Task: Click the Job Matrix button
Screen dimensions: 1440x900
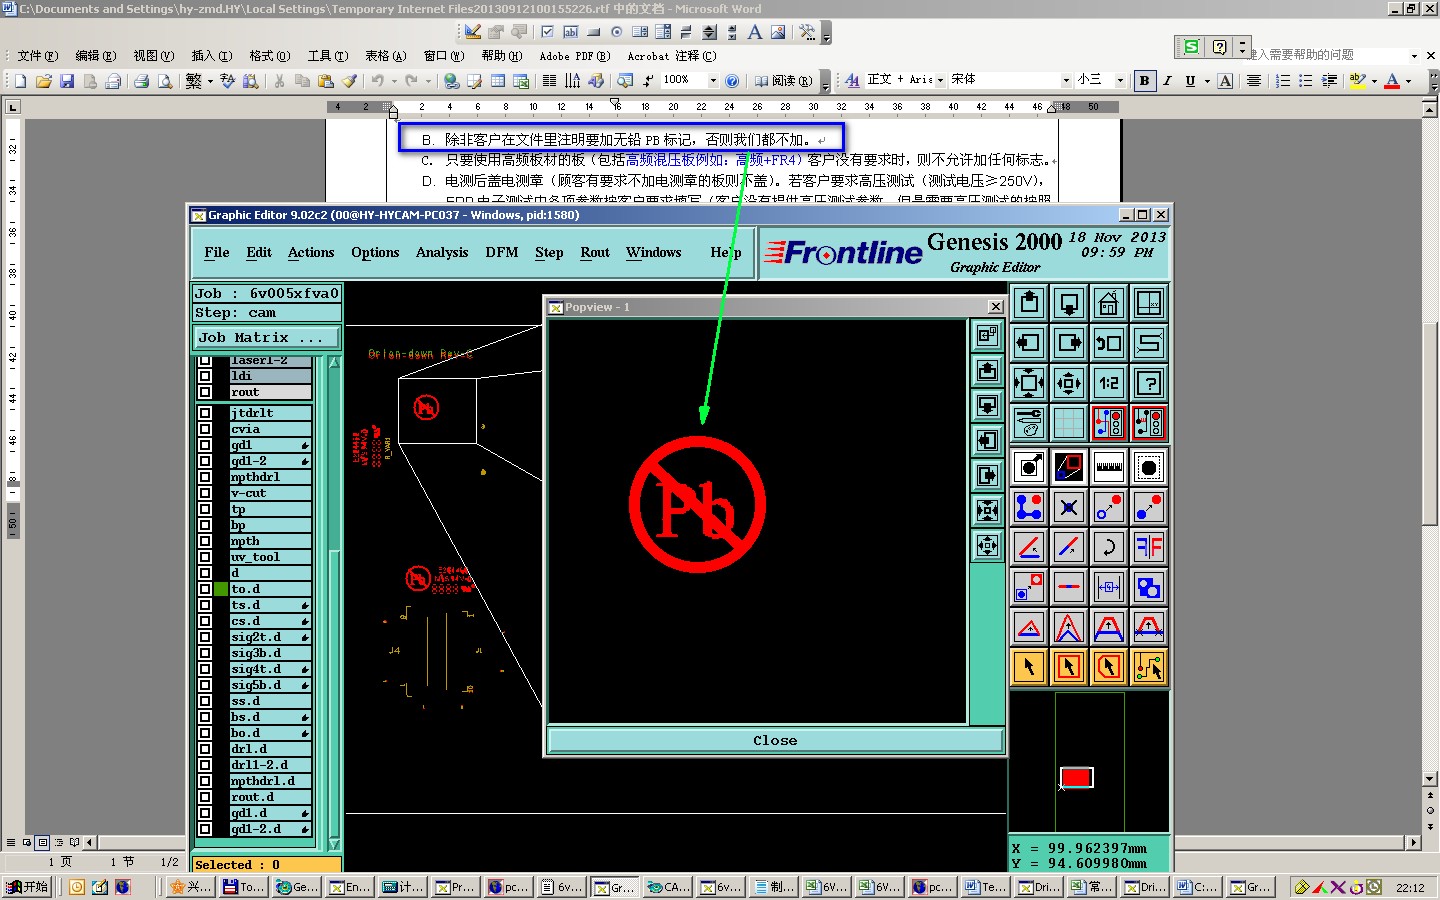Action: [x=266, y=338]
